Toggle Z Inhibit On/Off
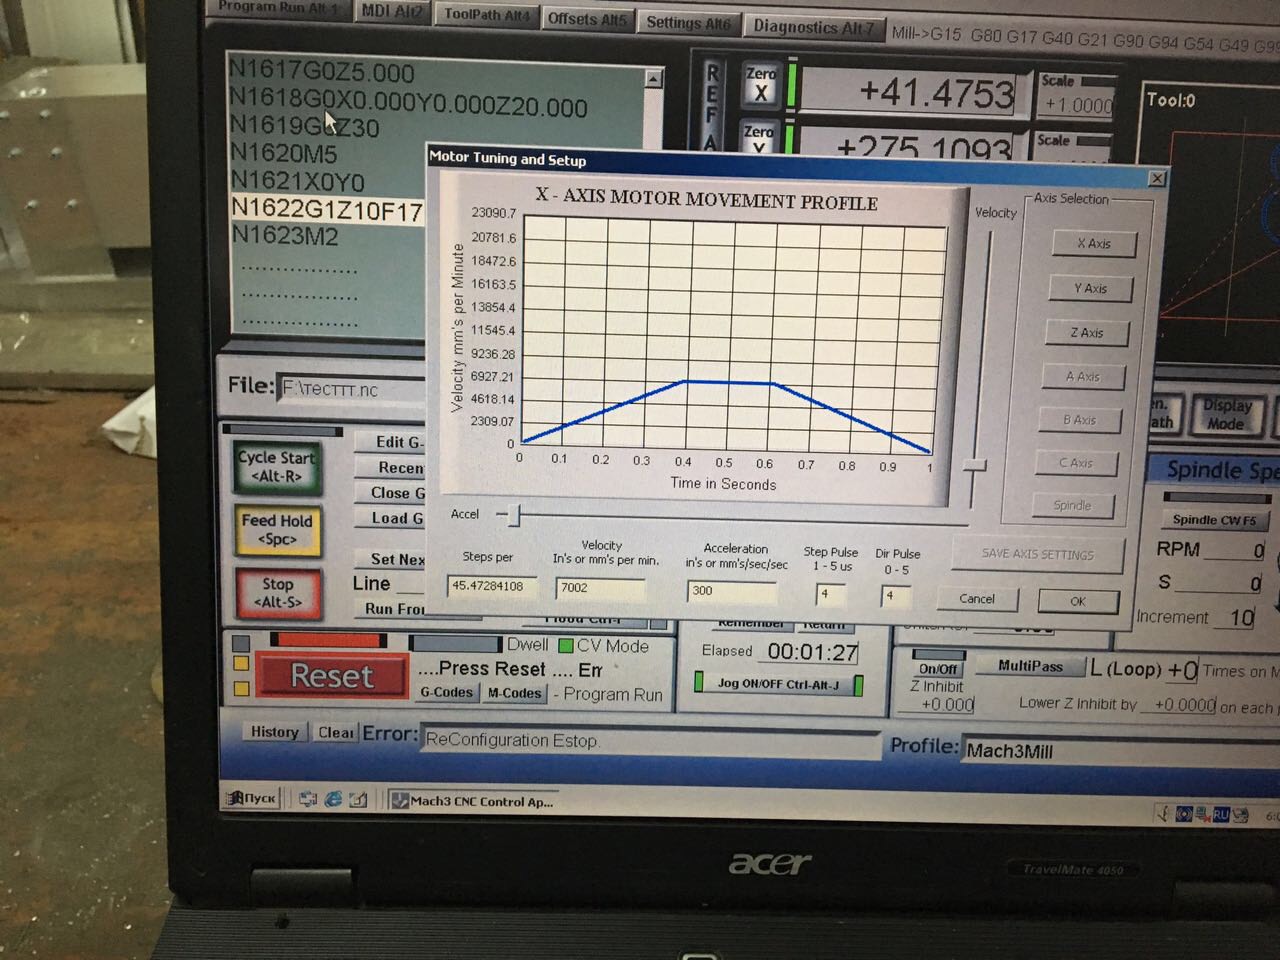Screen dimensions: 1280x960 point(938,669)
